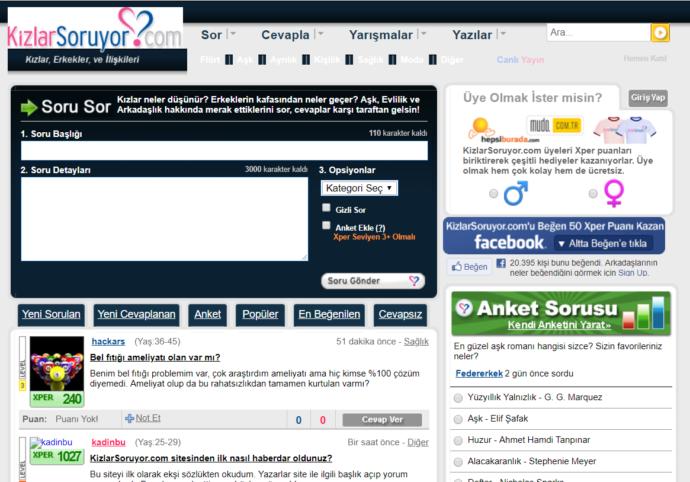This screenshot has height=482, width=690.
Task: Open hackars billiard-balls avatar
Action: [57, 364]
